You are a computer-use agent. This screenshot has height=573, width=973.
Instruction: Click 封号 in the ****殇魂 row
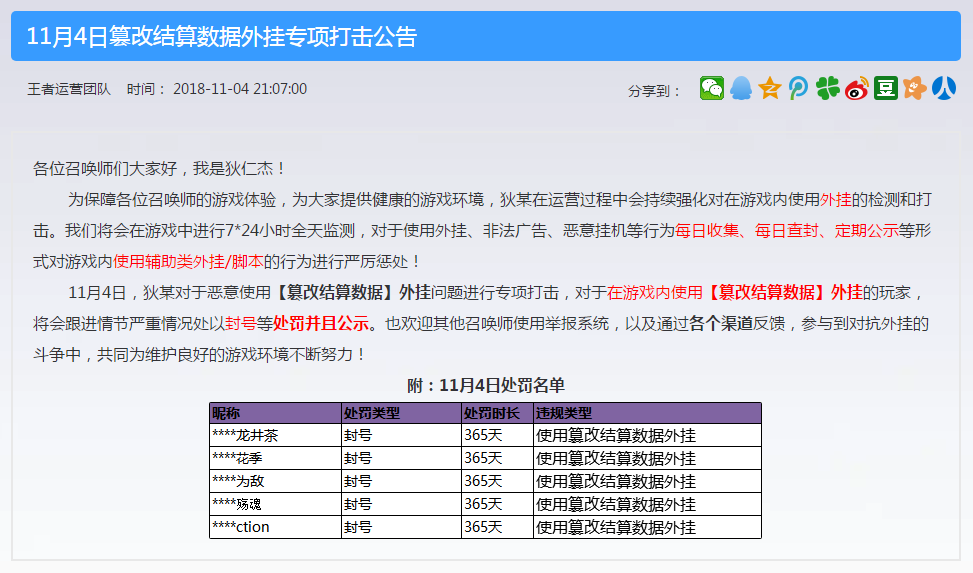[358, 505]
